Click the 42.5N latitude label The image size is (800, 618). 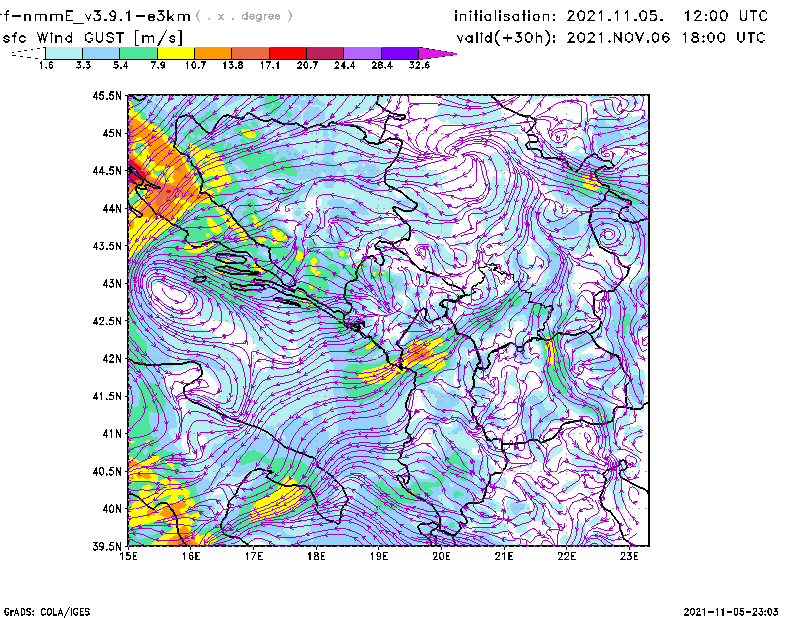(x=107, y=321)
